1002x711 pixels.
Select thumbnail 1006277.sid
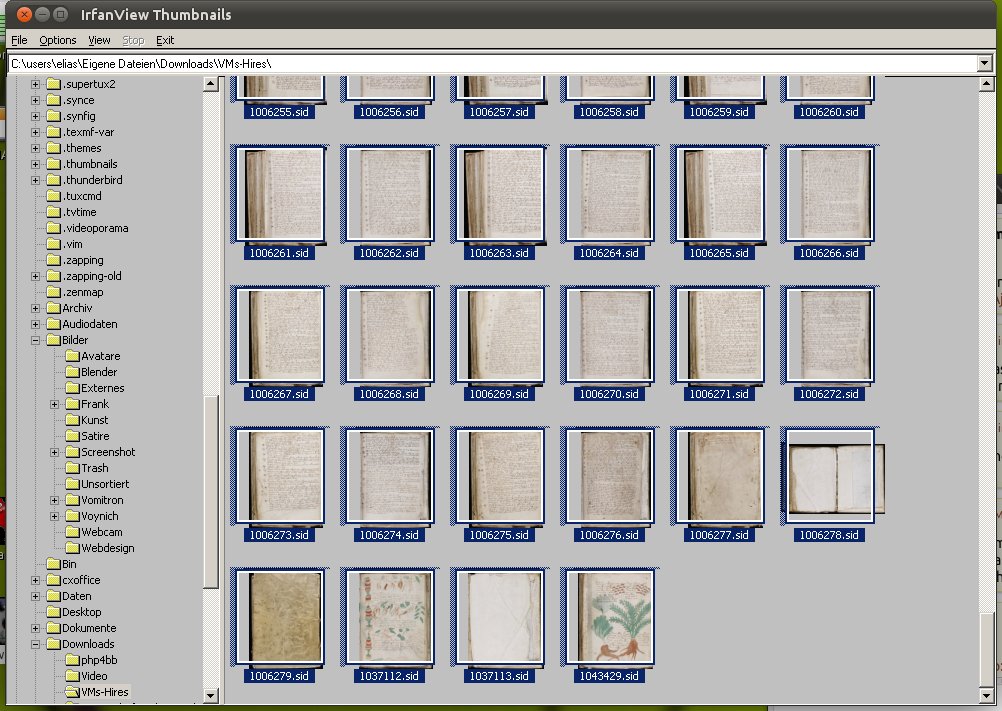(719, 477)
